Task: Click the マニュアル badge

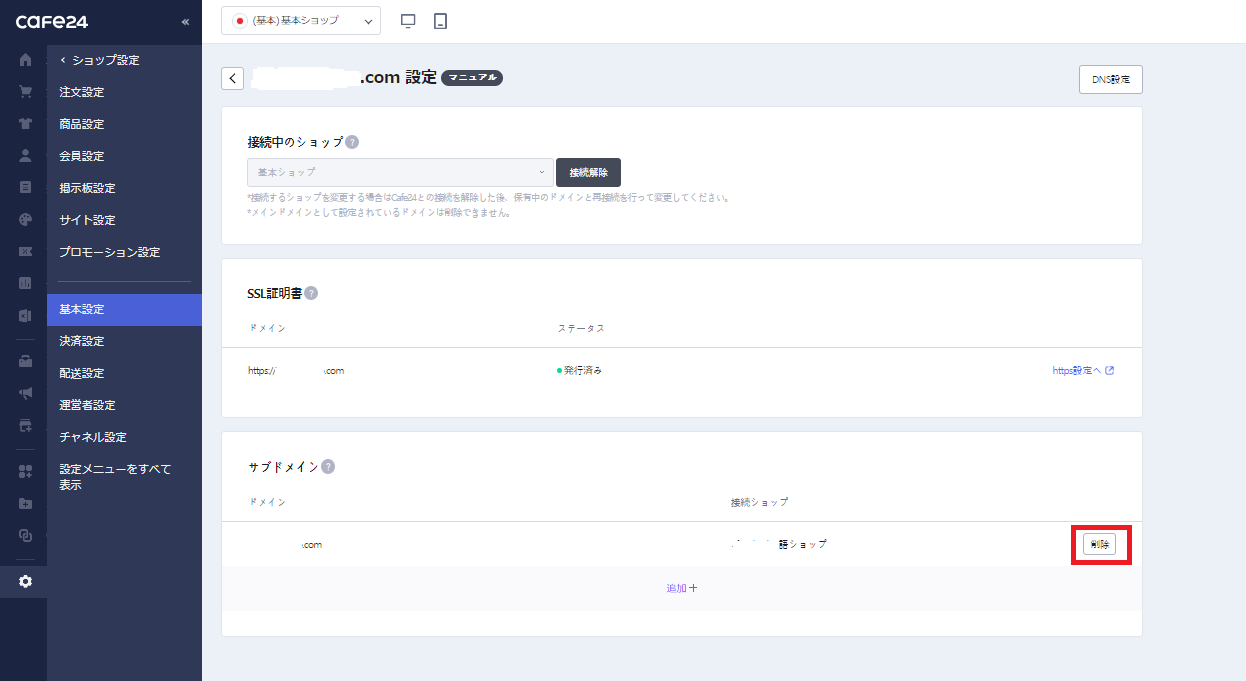Action: click(x=472, y=77)
